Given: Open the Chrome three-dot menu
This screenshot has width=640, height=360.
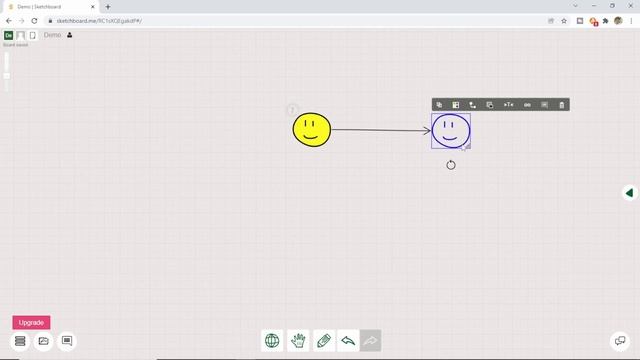Looking at the screenshot, I should tap(631, 21).
